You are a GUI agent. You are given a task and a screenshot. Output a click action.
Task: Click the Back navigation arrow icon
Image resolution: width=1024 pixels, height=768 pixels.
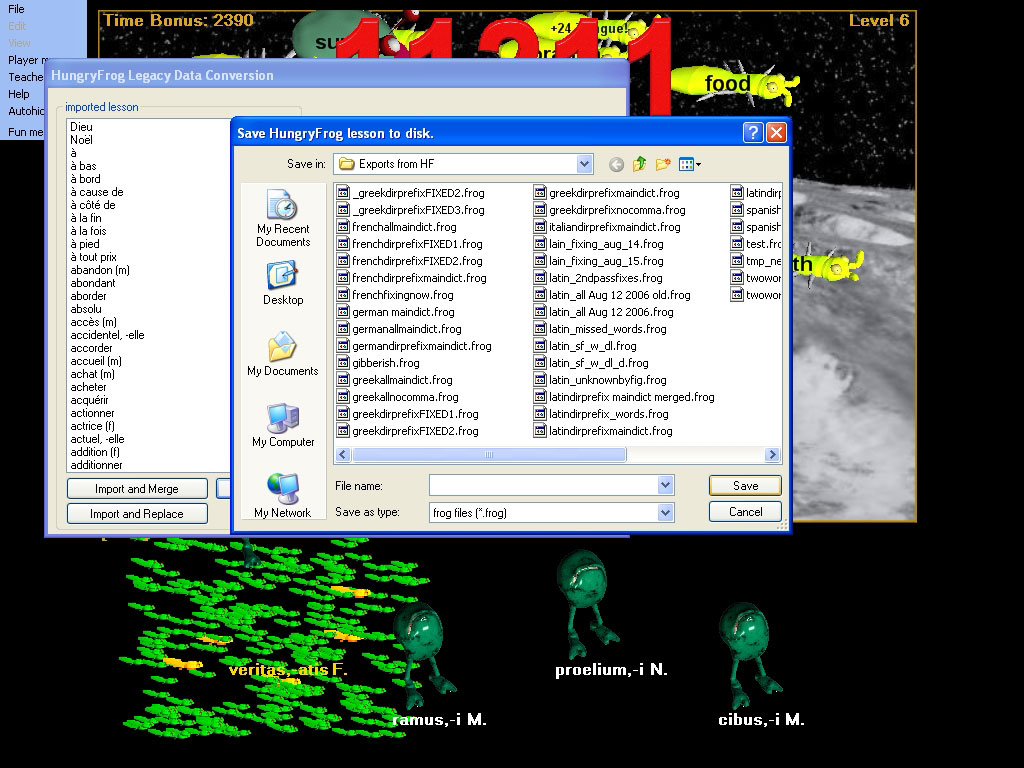tap(616, 165)
